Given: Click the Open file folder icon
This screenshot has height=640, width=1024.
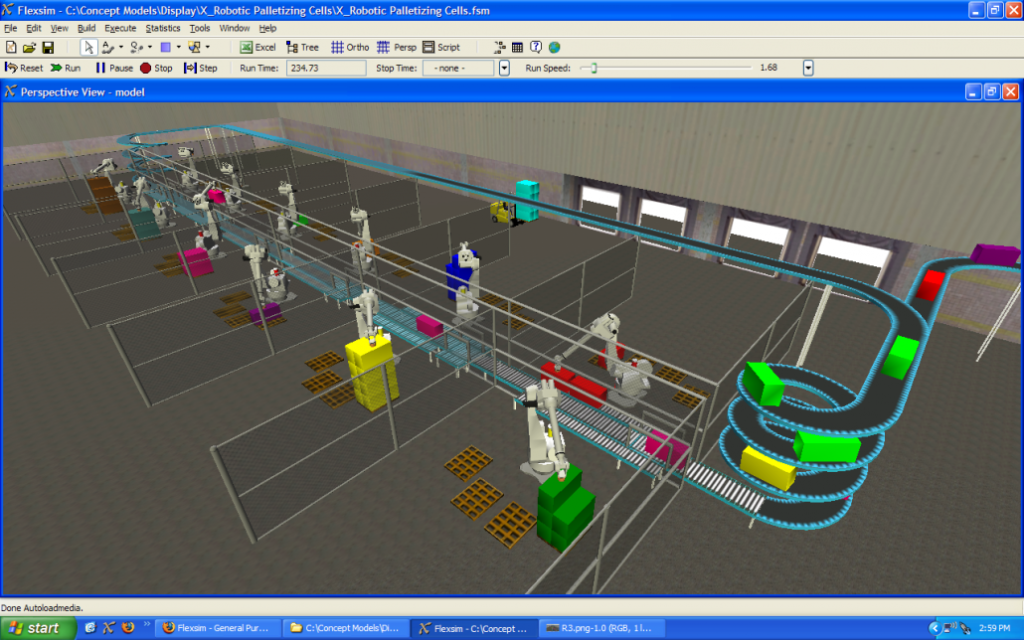Looking at the screenshot, I should click(29, 47).
